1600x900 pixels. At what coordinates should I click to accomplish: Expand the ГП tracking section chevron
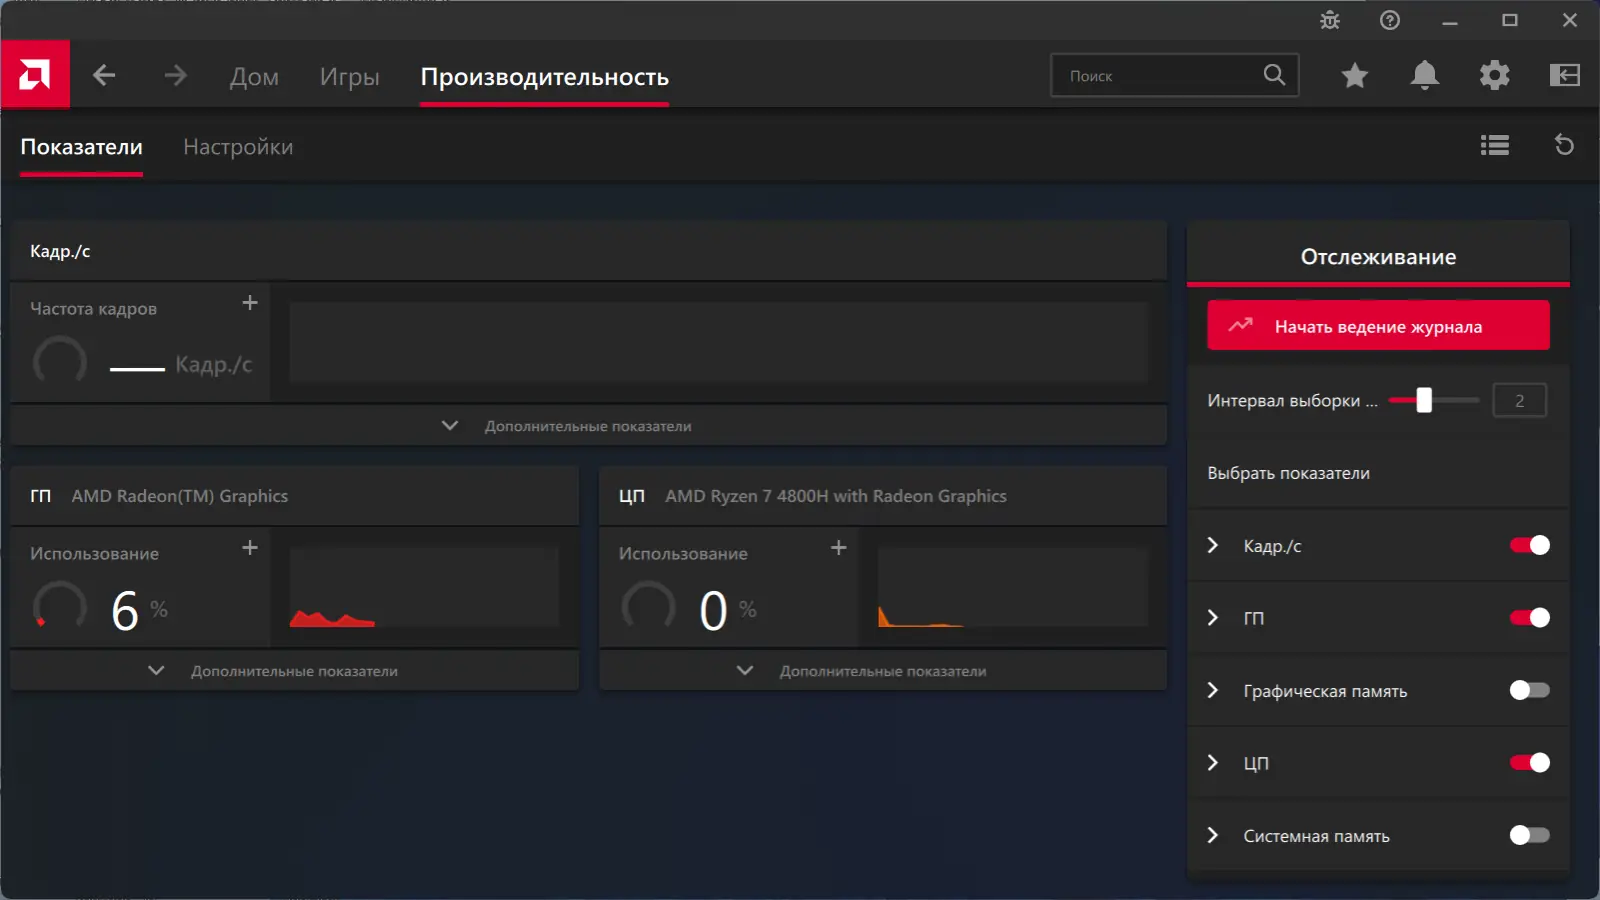(1213, 617)
